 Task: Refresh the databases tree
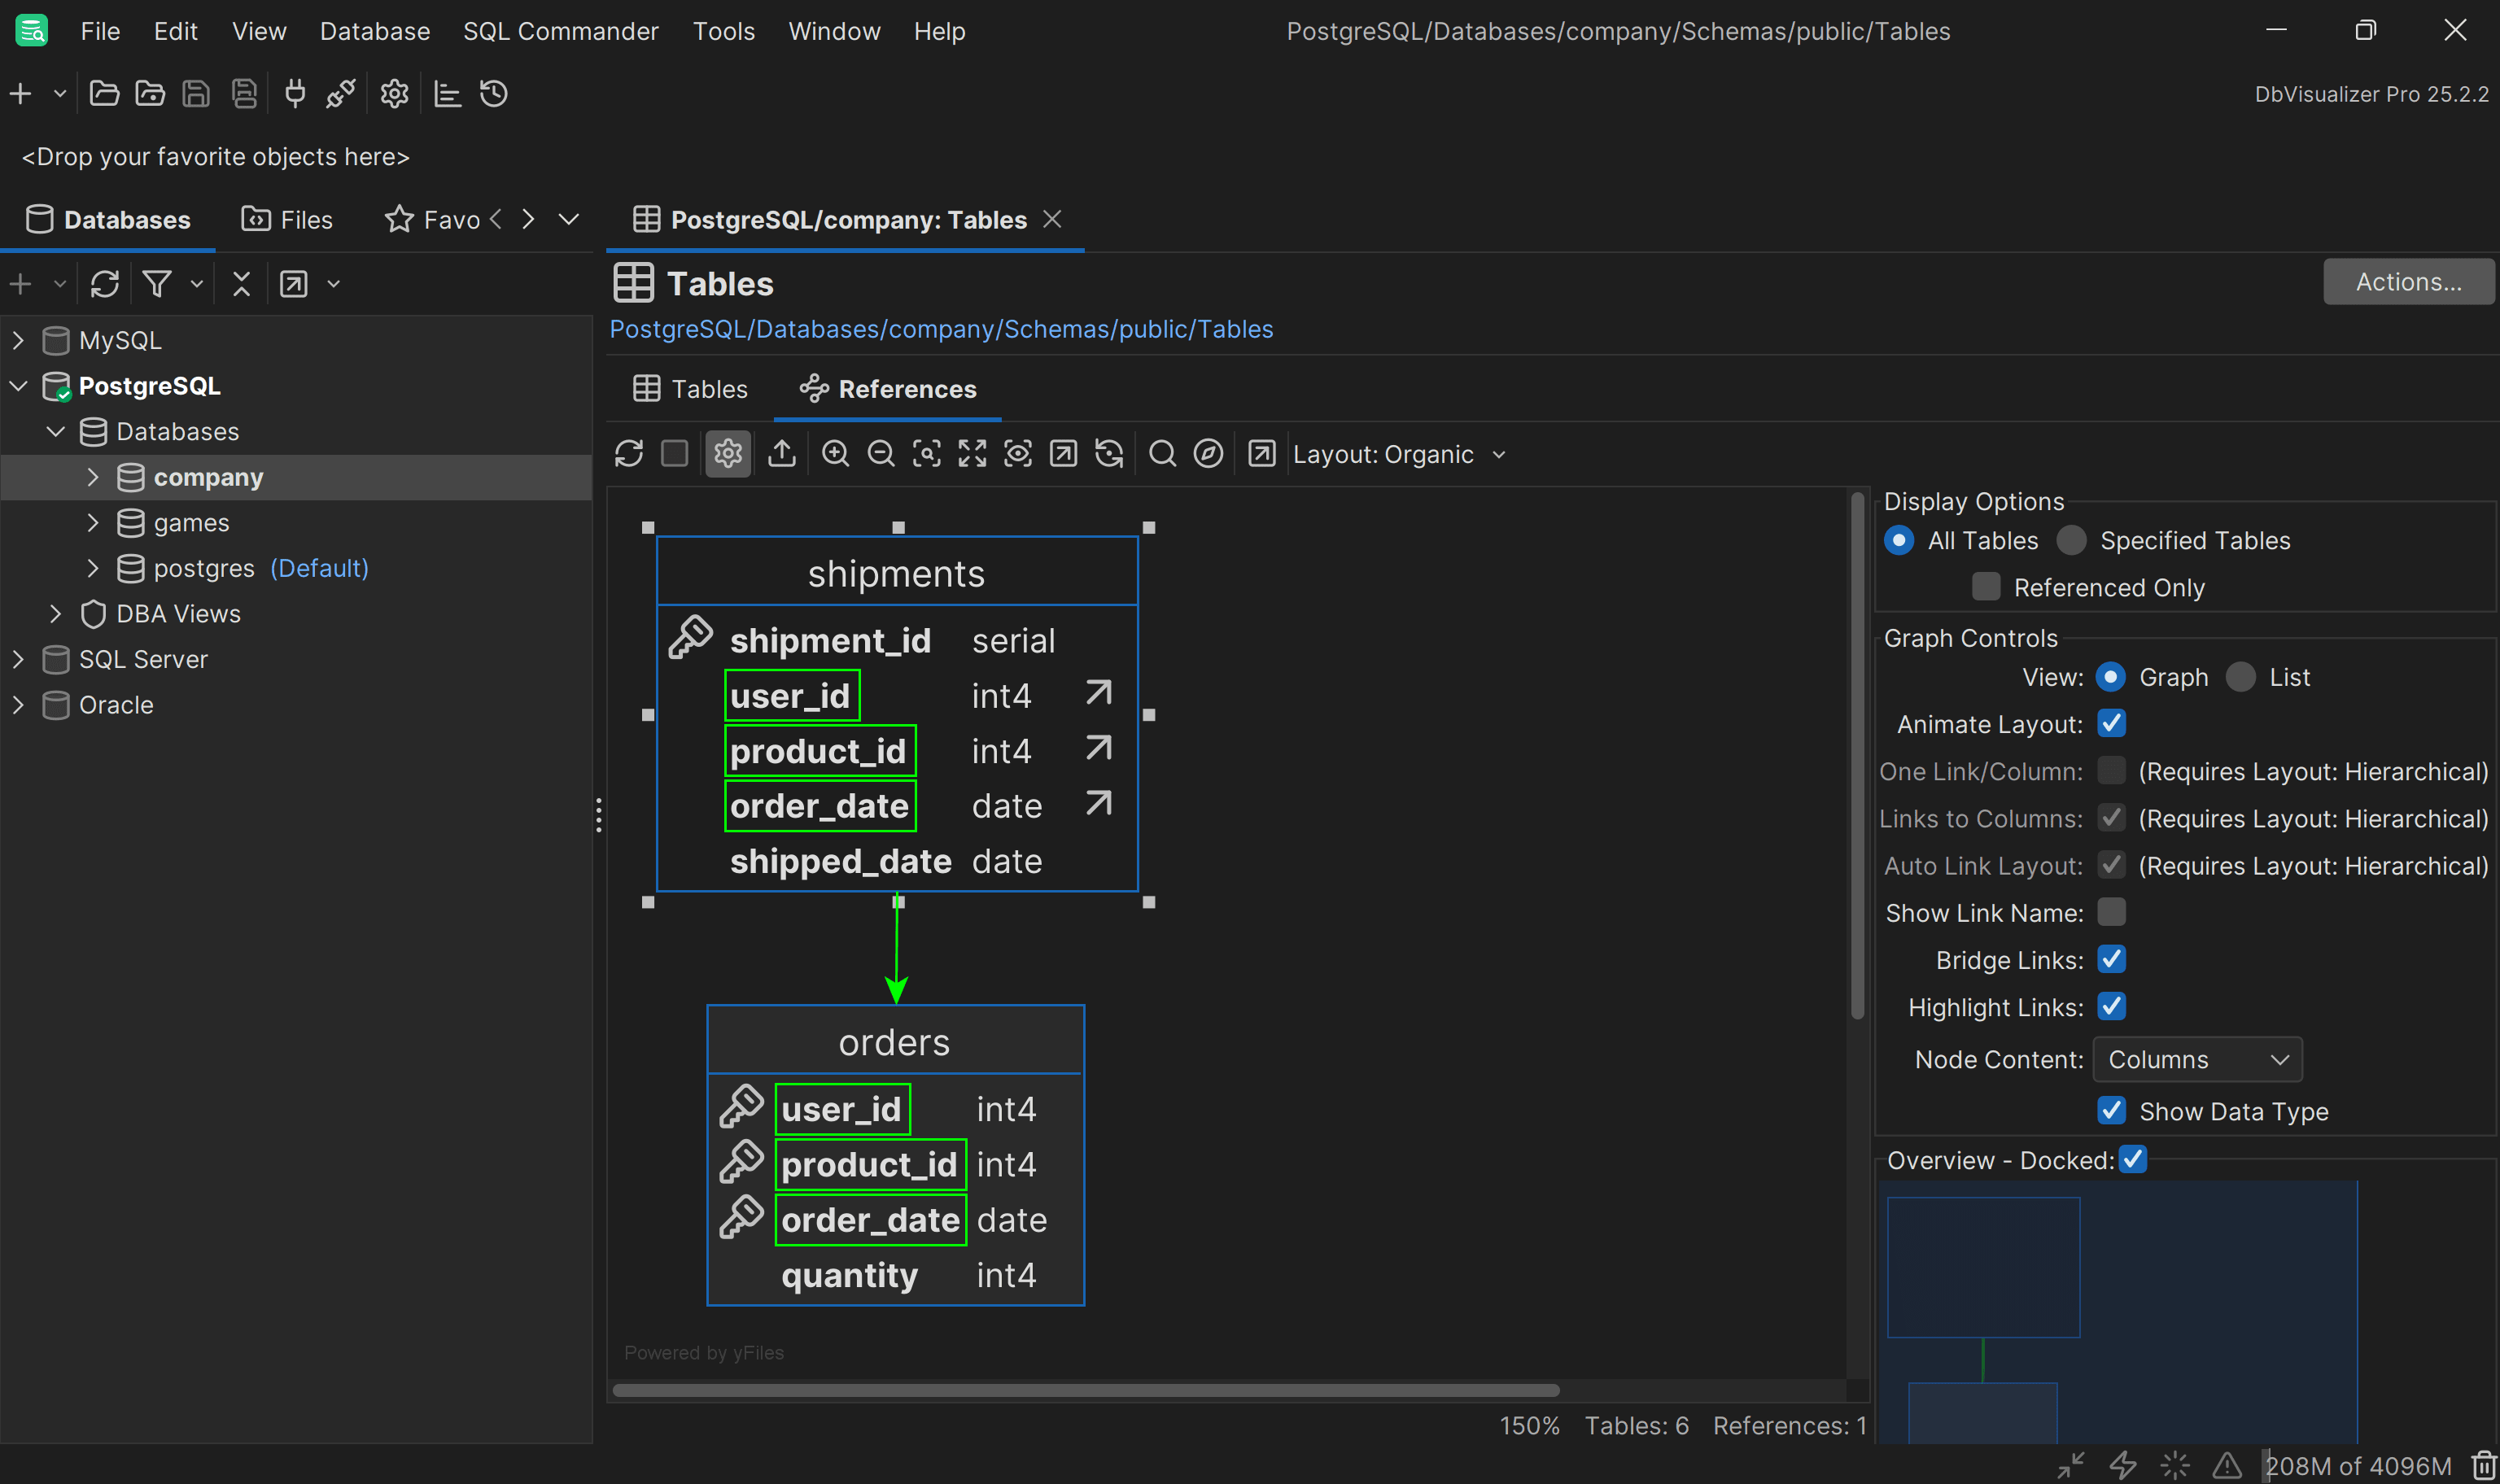105,284
